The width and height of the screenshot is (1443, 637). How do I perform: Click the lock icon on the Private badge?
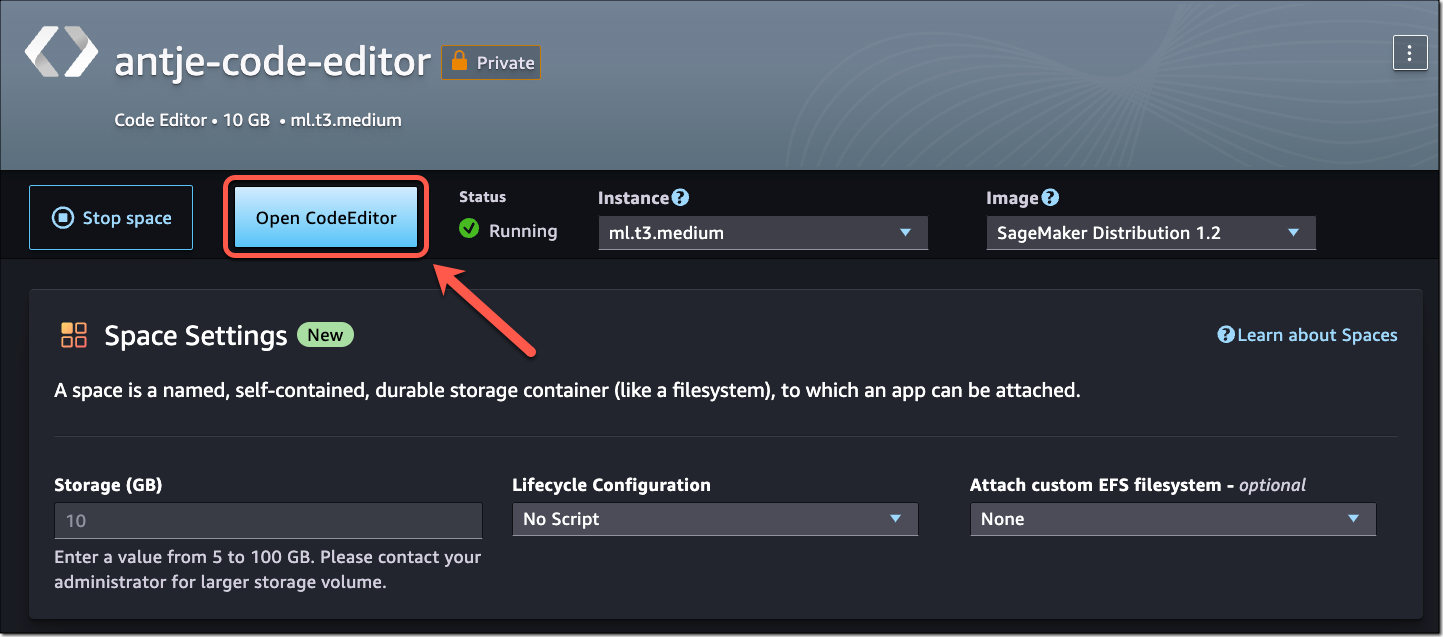(x=457, y=62)
